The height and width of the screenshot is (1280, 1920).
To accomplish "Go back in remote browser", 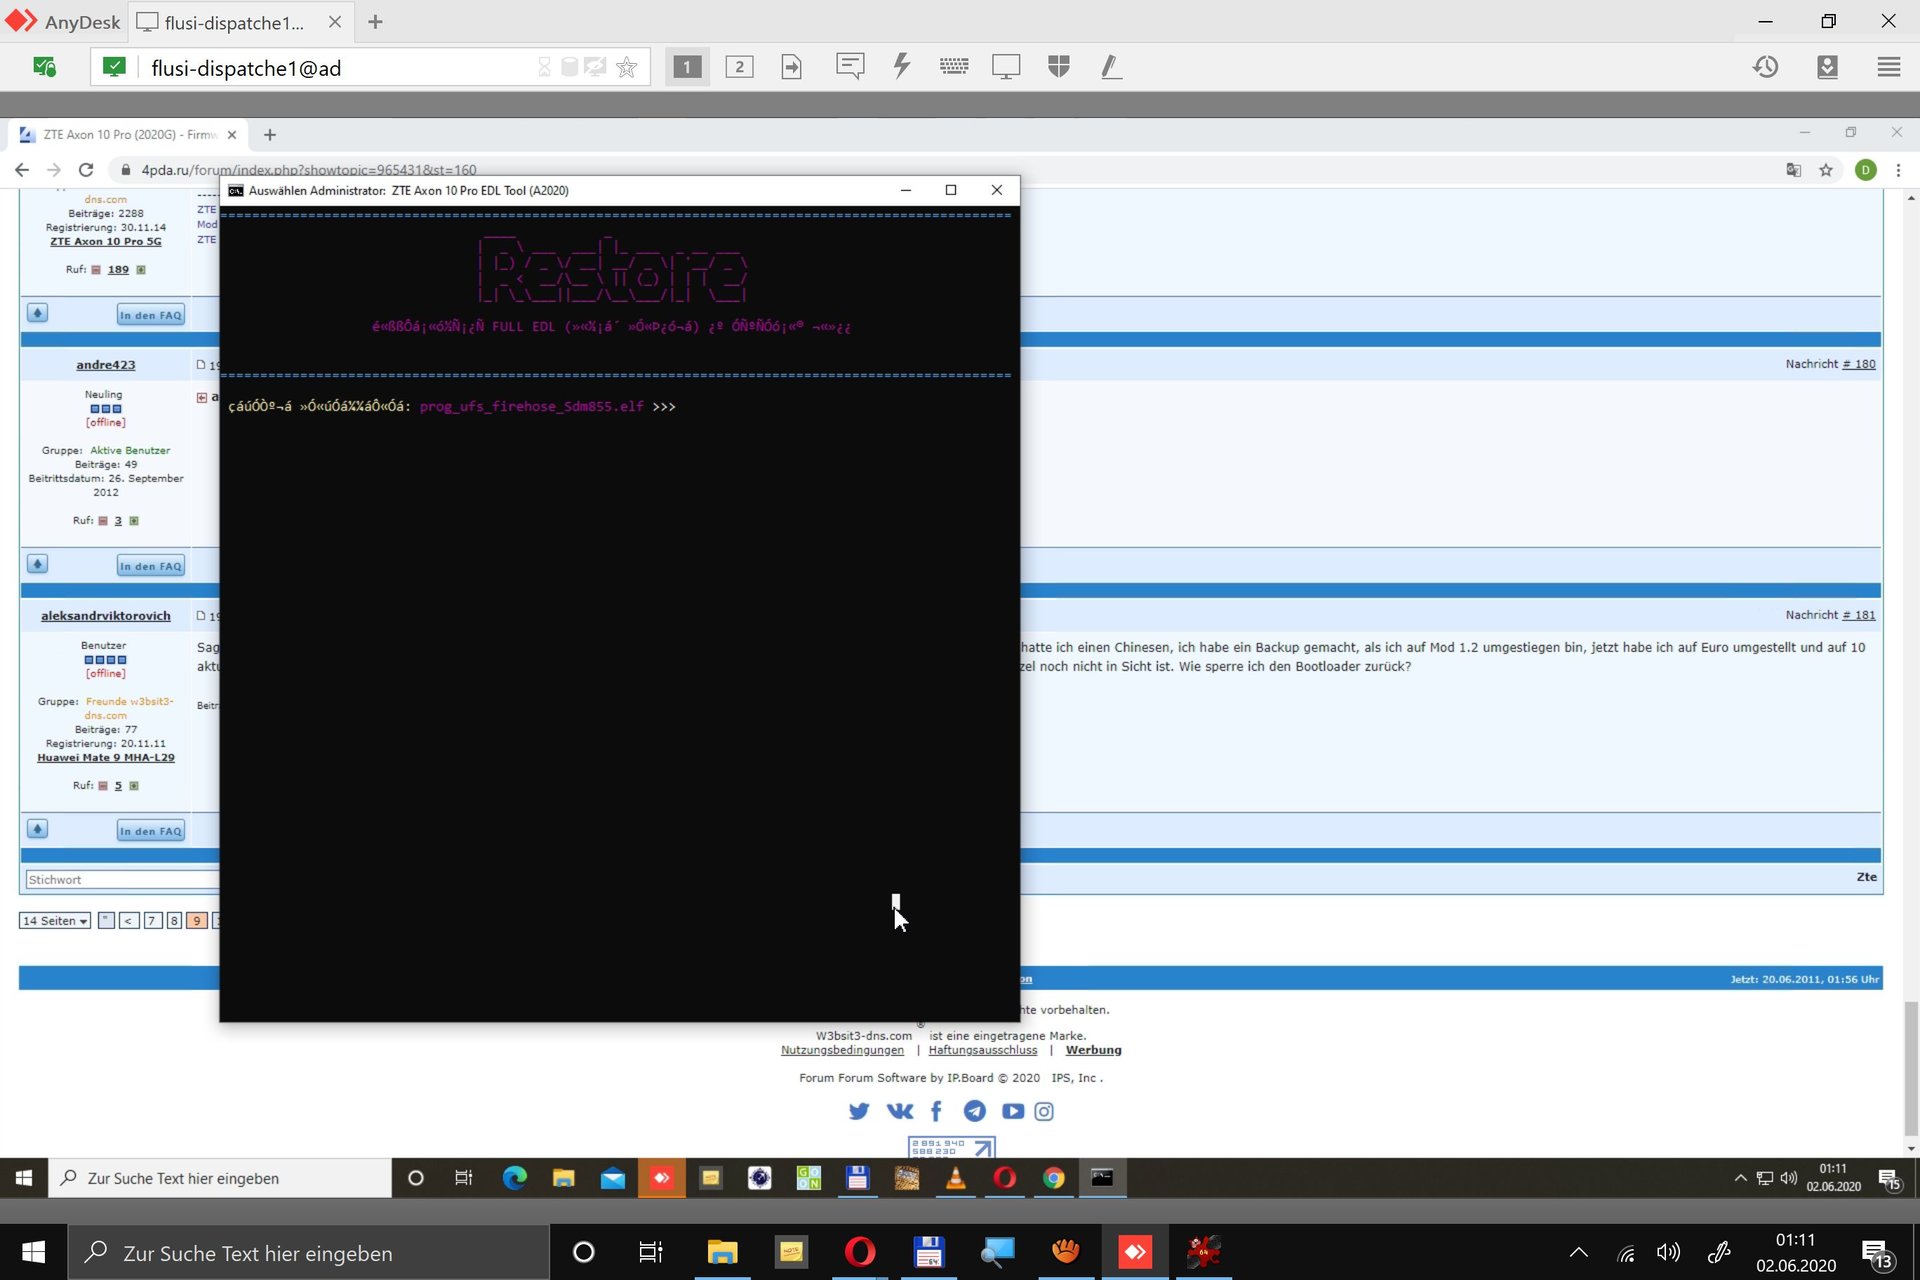I will point(22,170).
